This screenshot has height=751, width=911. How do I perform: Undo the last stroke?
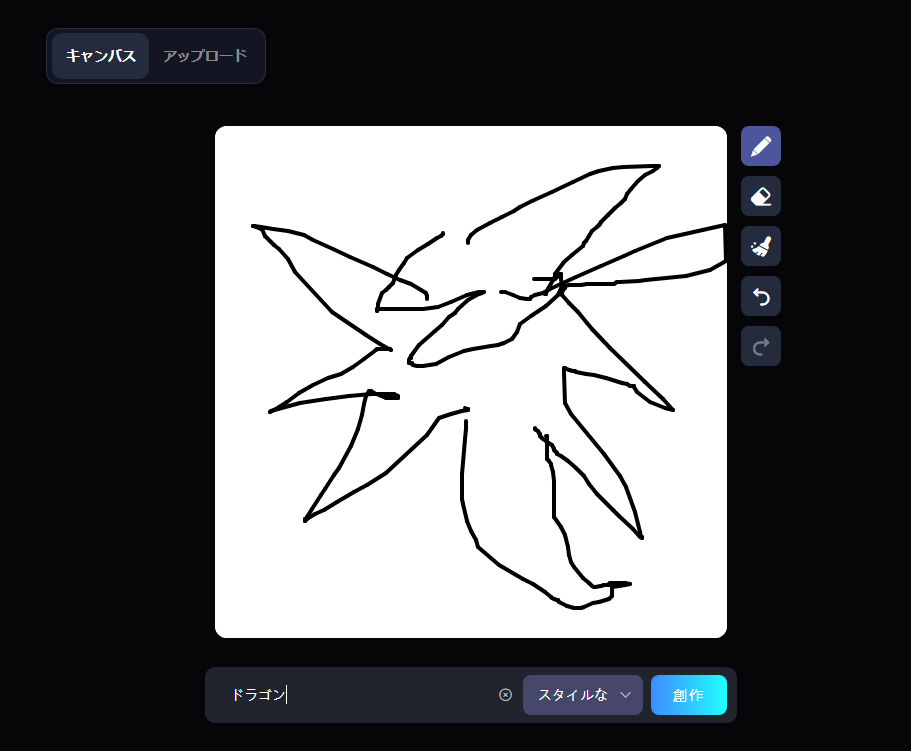tap(760, 296)
